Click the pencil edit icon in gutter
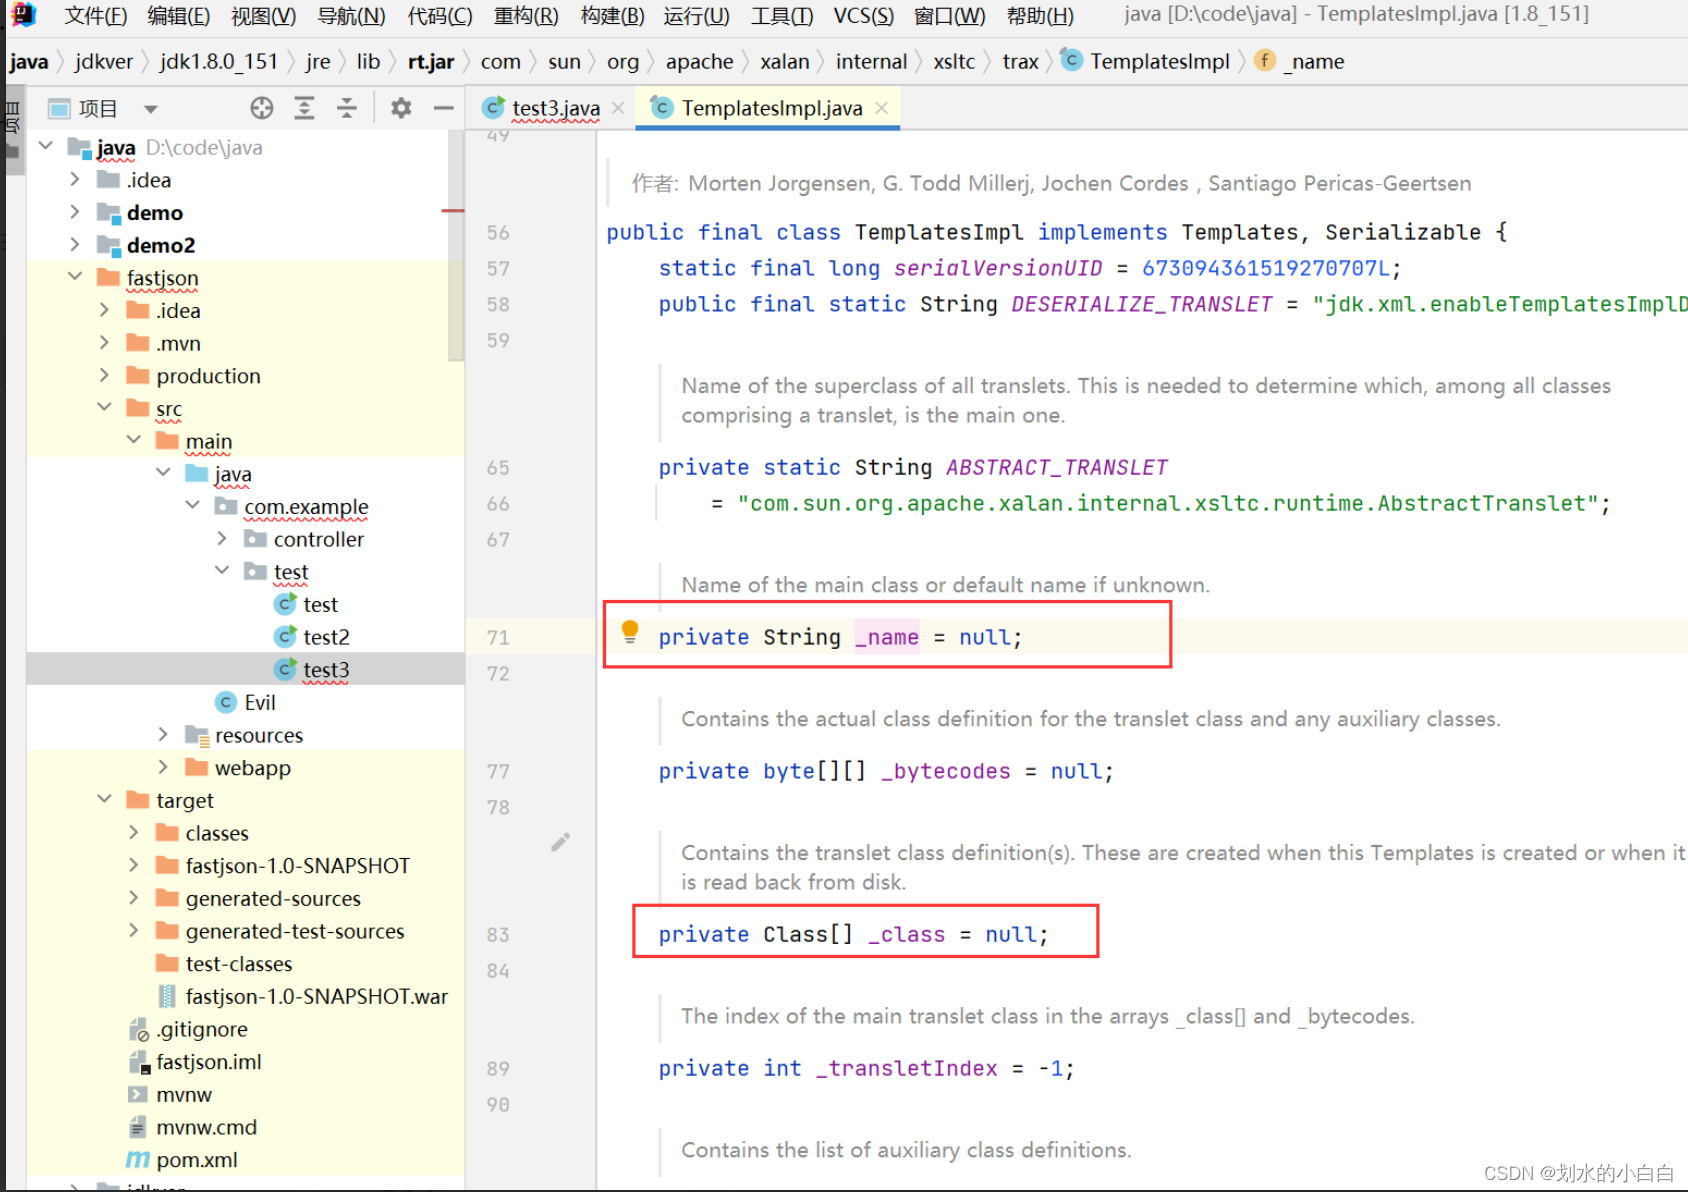This screenshot has height=1192, width=1688. point(560,842)
